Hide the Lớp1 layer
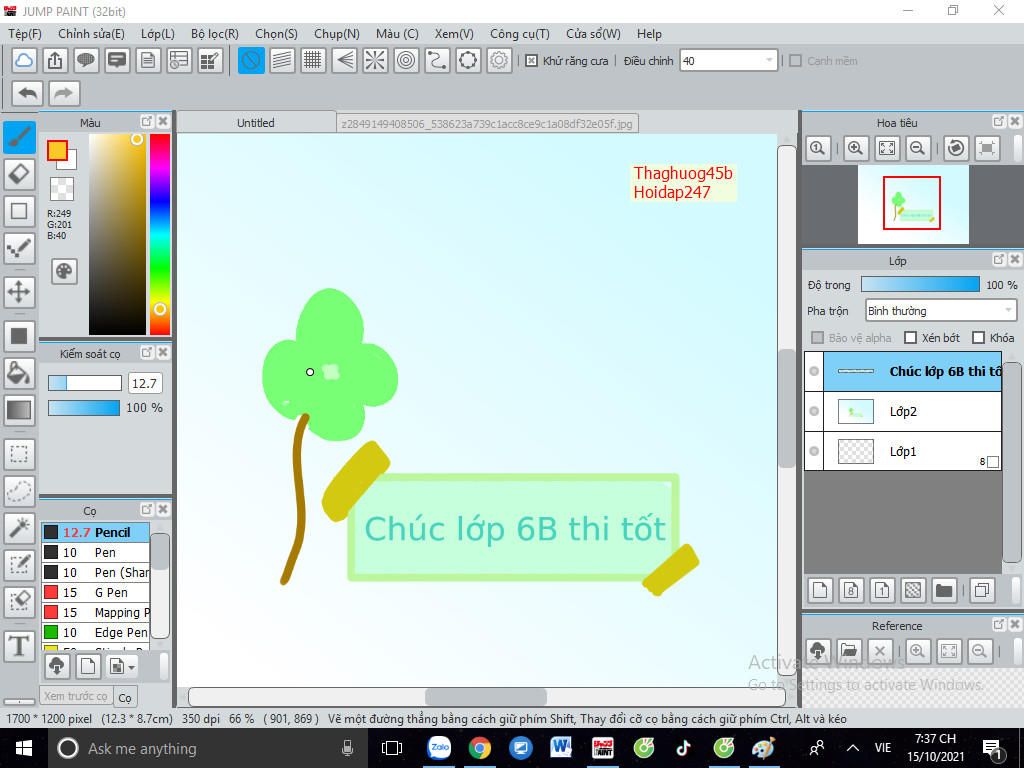Image resolution: width=1024 pixels, height=768 pixels. 814,451
